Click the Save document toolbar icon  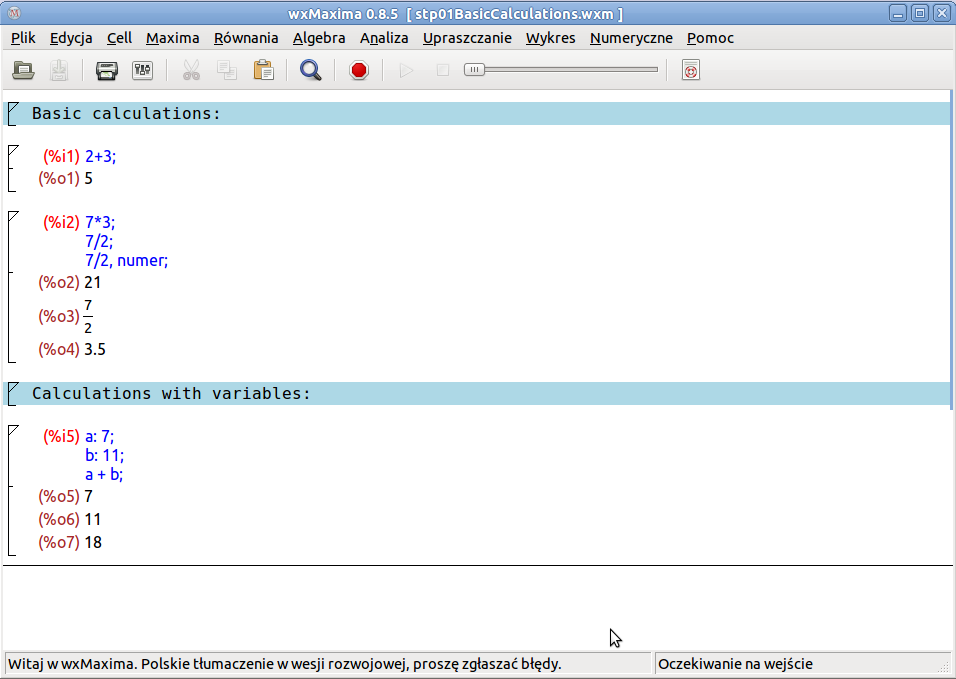[x=59, y=70]
